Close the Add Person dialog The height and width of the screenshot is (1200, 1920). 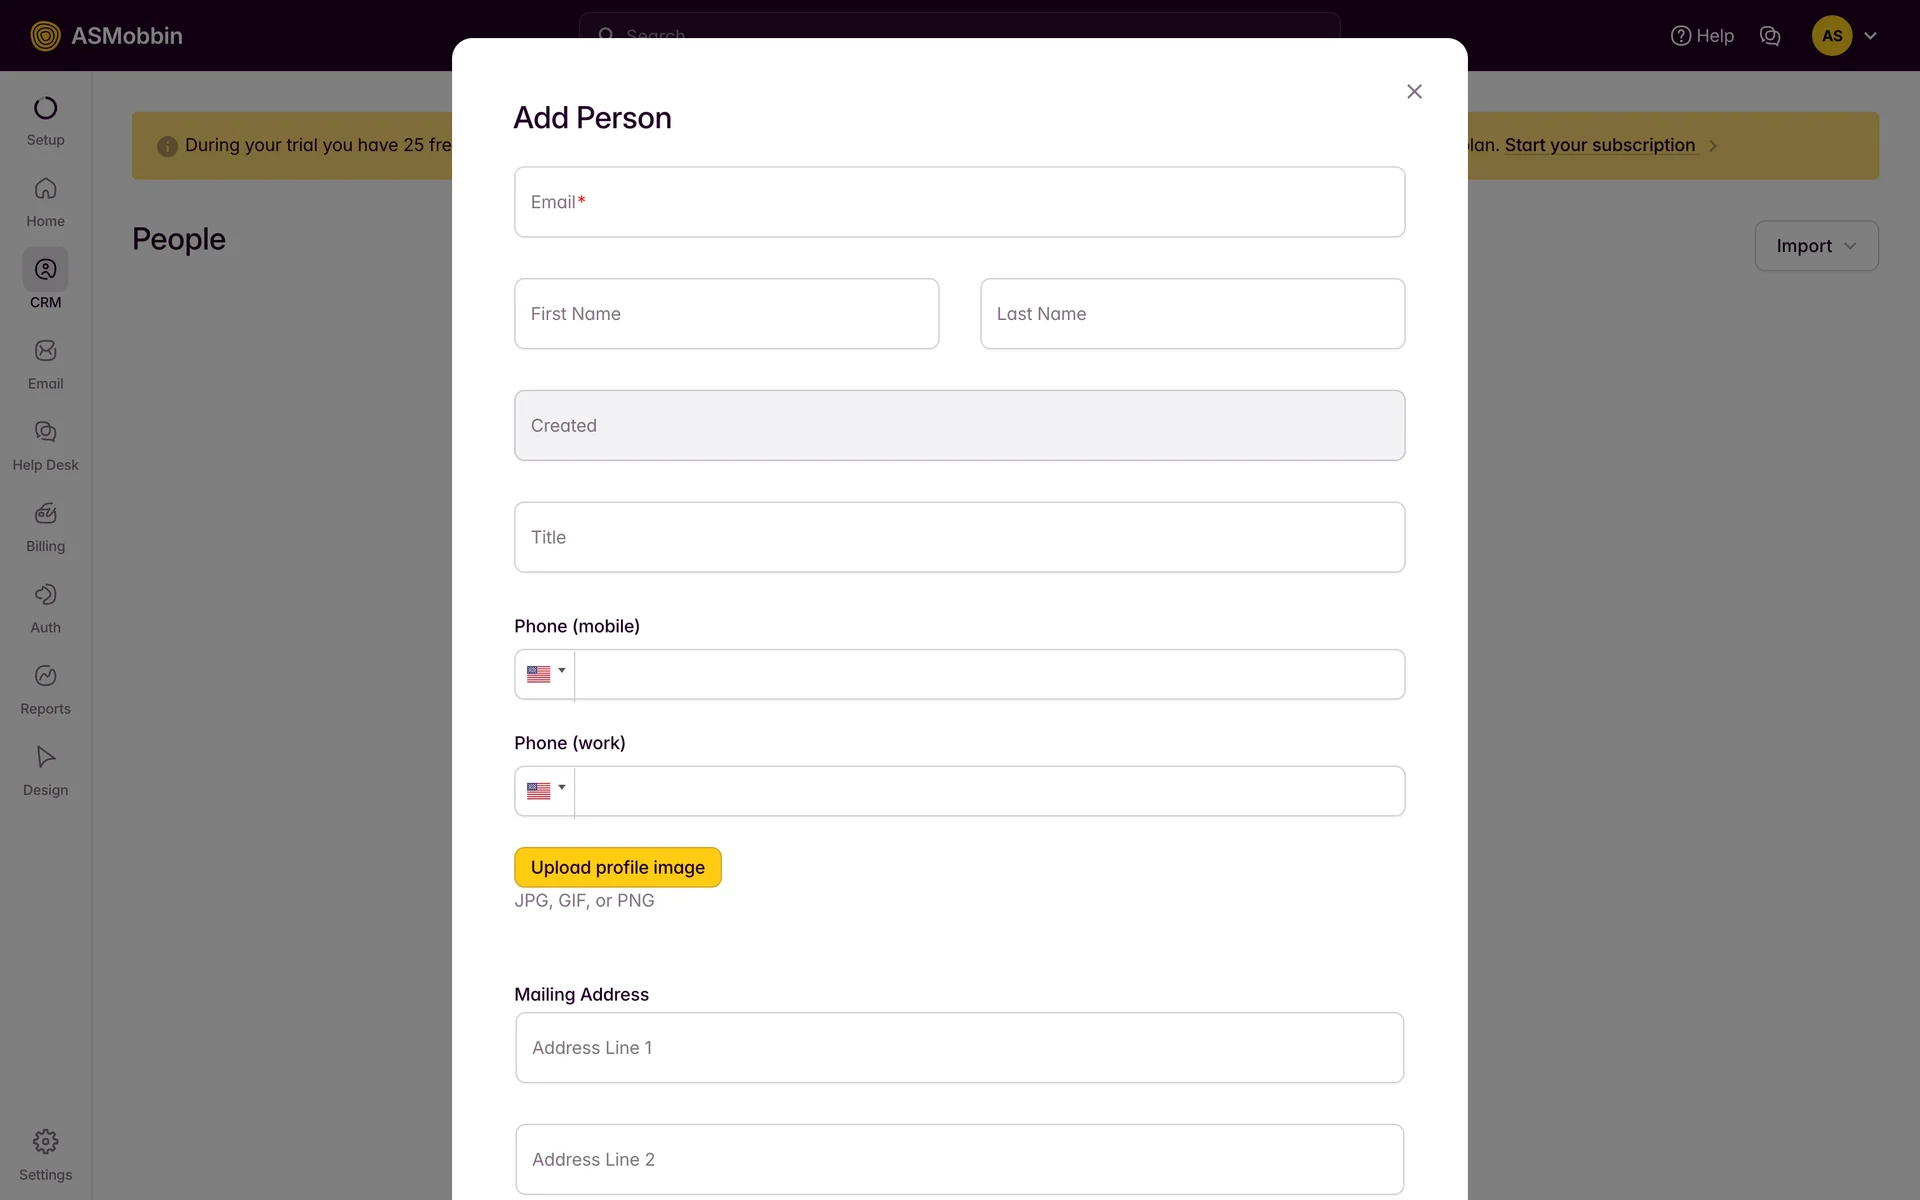1414,92
